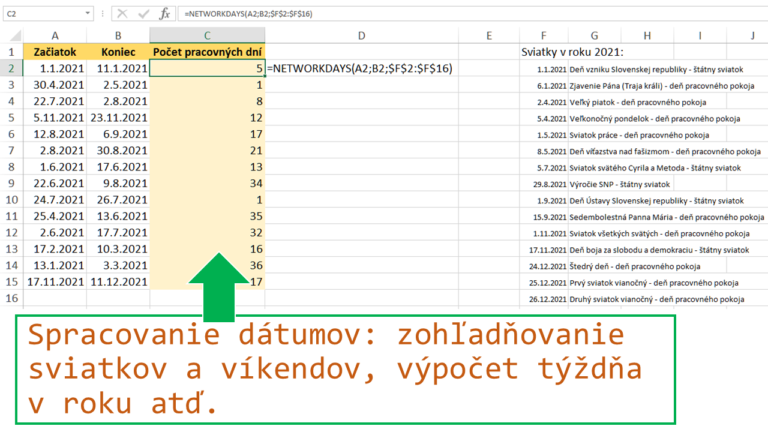Select the cell with date 30.4.2021
The width and height of the screenshot is (768, 432).
(53, 85)
